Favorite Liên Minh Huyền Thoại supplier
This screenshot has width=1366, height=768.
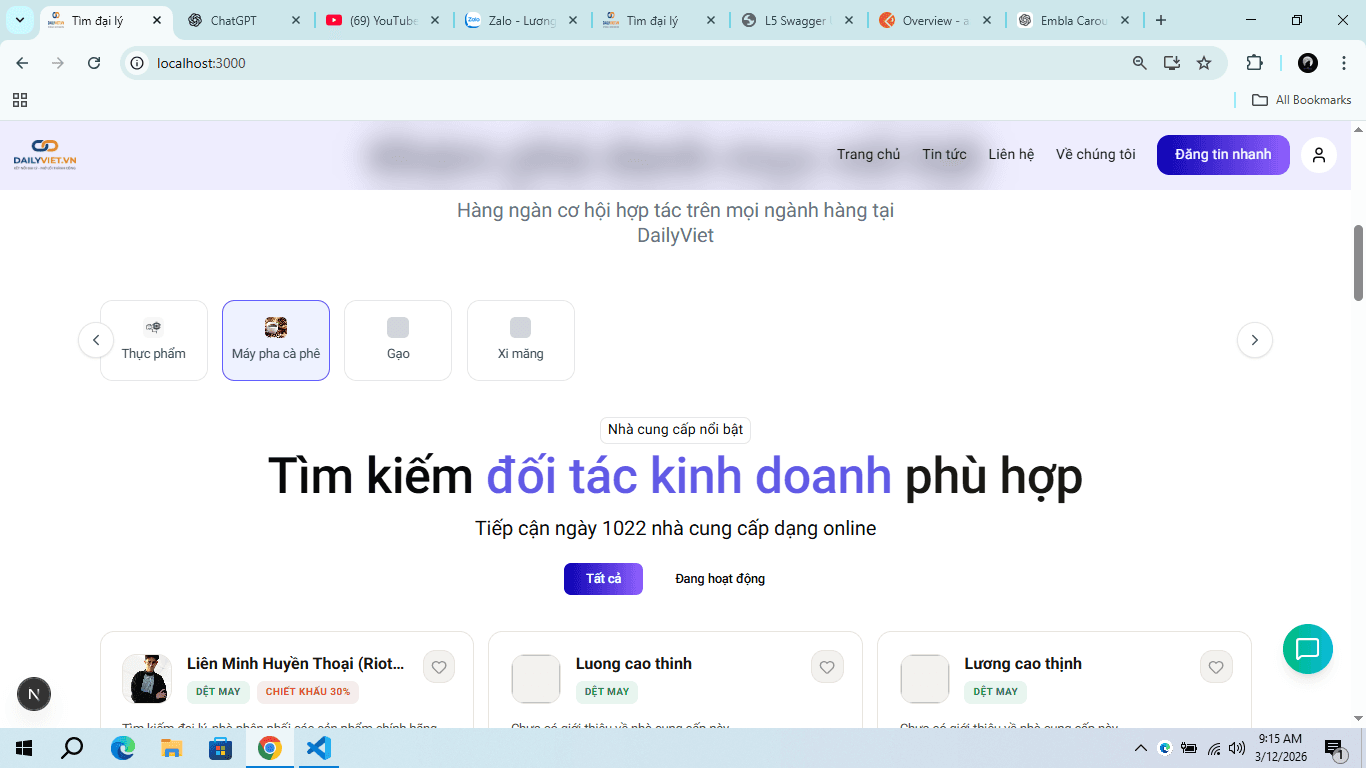pyautogui.click(x=439, y=667)
